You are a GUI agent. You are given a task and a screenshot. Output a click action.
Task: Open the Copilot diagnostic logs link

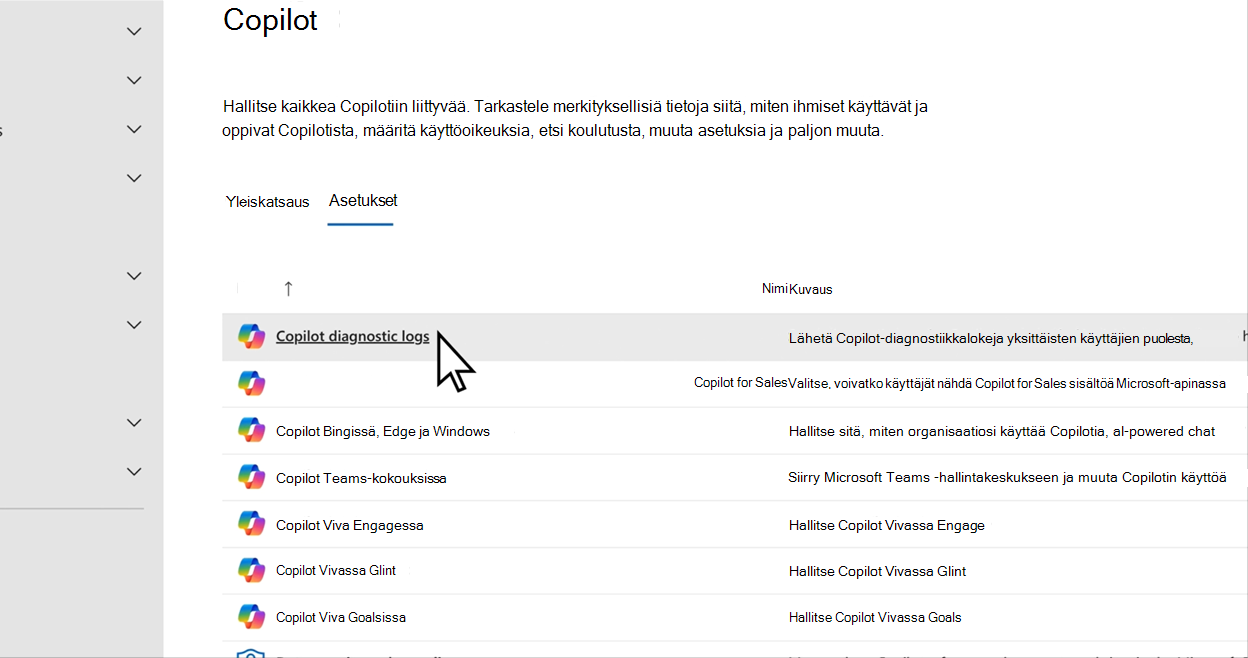pyautogui.click(x=352, y=337)
